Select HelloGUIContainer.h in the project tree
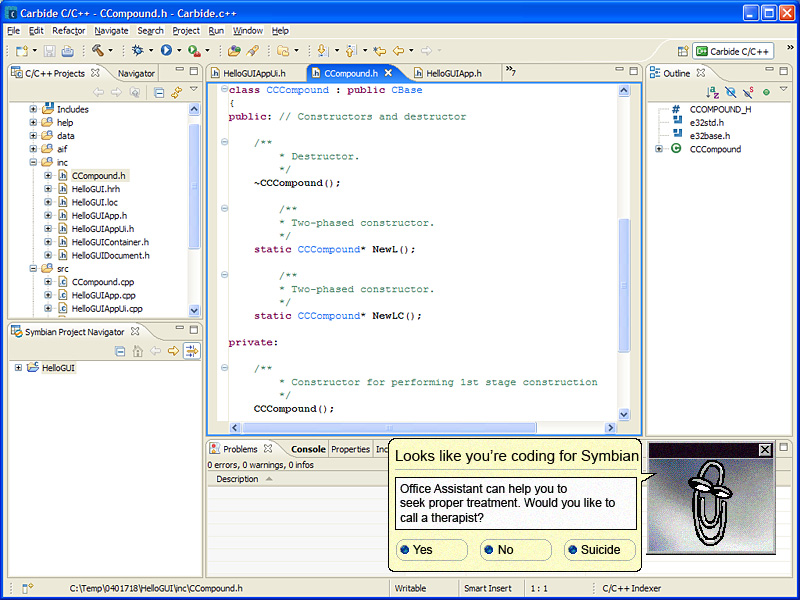Image resolution: width=800 pixels, height=600 pixels. pos(110,242)
